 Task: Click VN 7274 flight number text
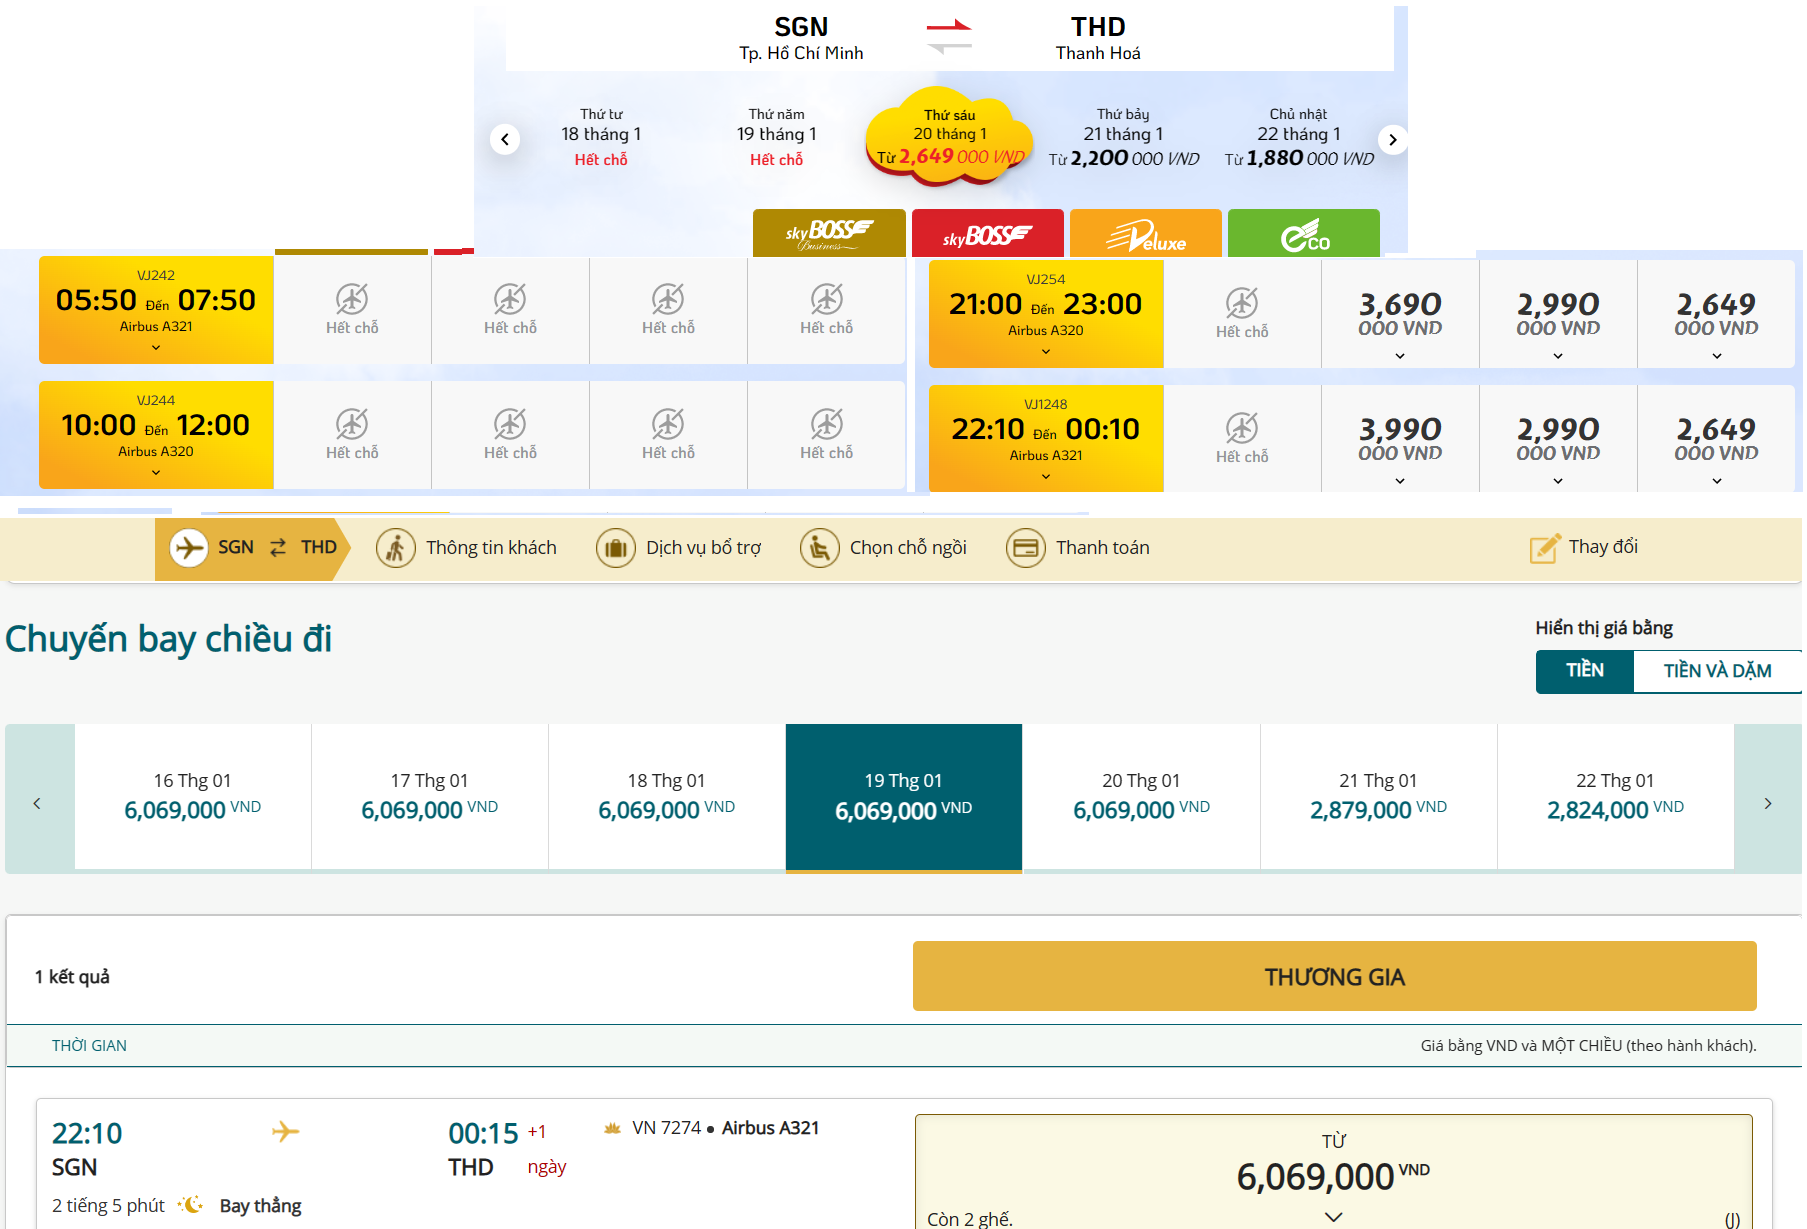[x=667, y=1128]
